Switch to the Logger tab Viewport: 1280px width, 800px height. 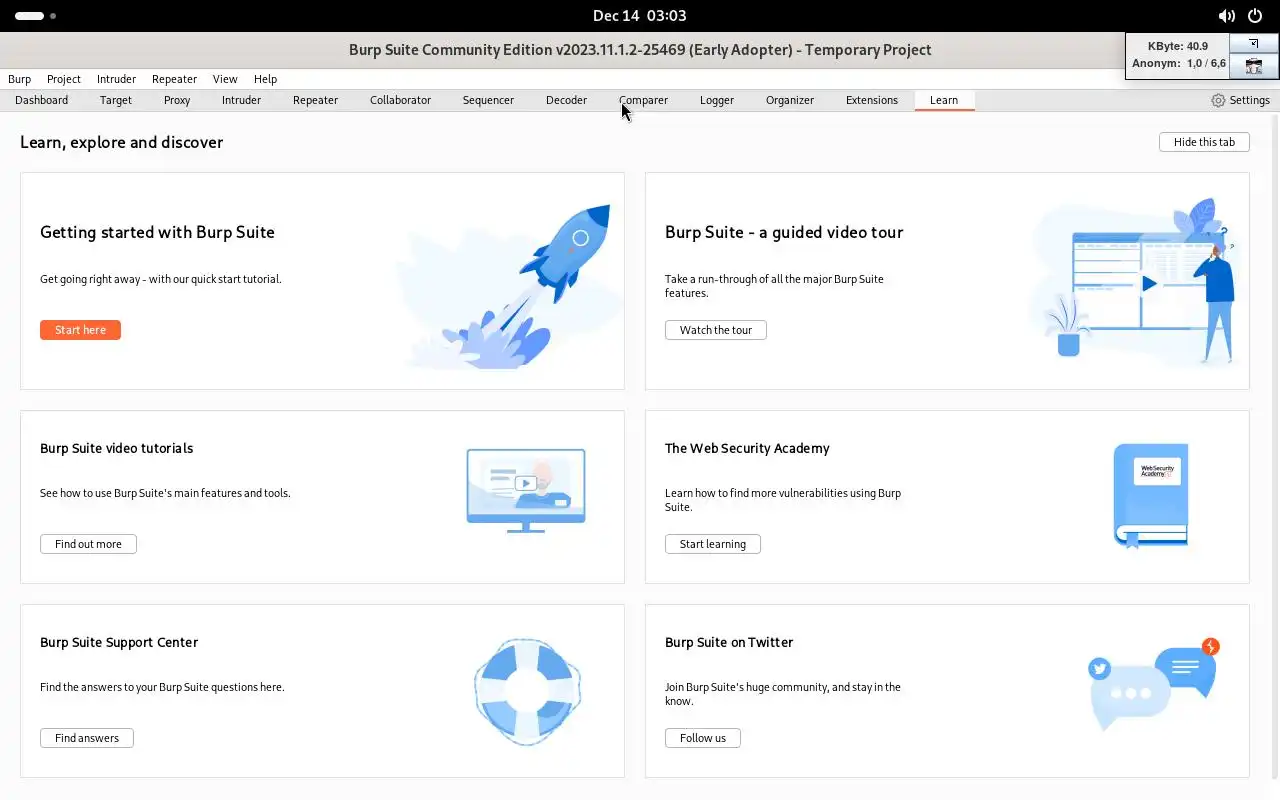(x=716, y=100)
